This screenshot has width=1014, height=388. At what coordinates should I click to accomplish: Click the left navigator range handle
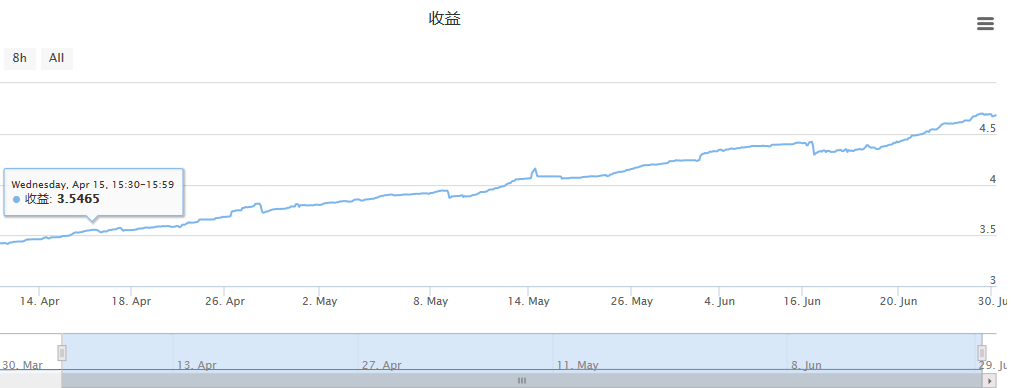(x=62, y=352)
